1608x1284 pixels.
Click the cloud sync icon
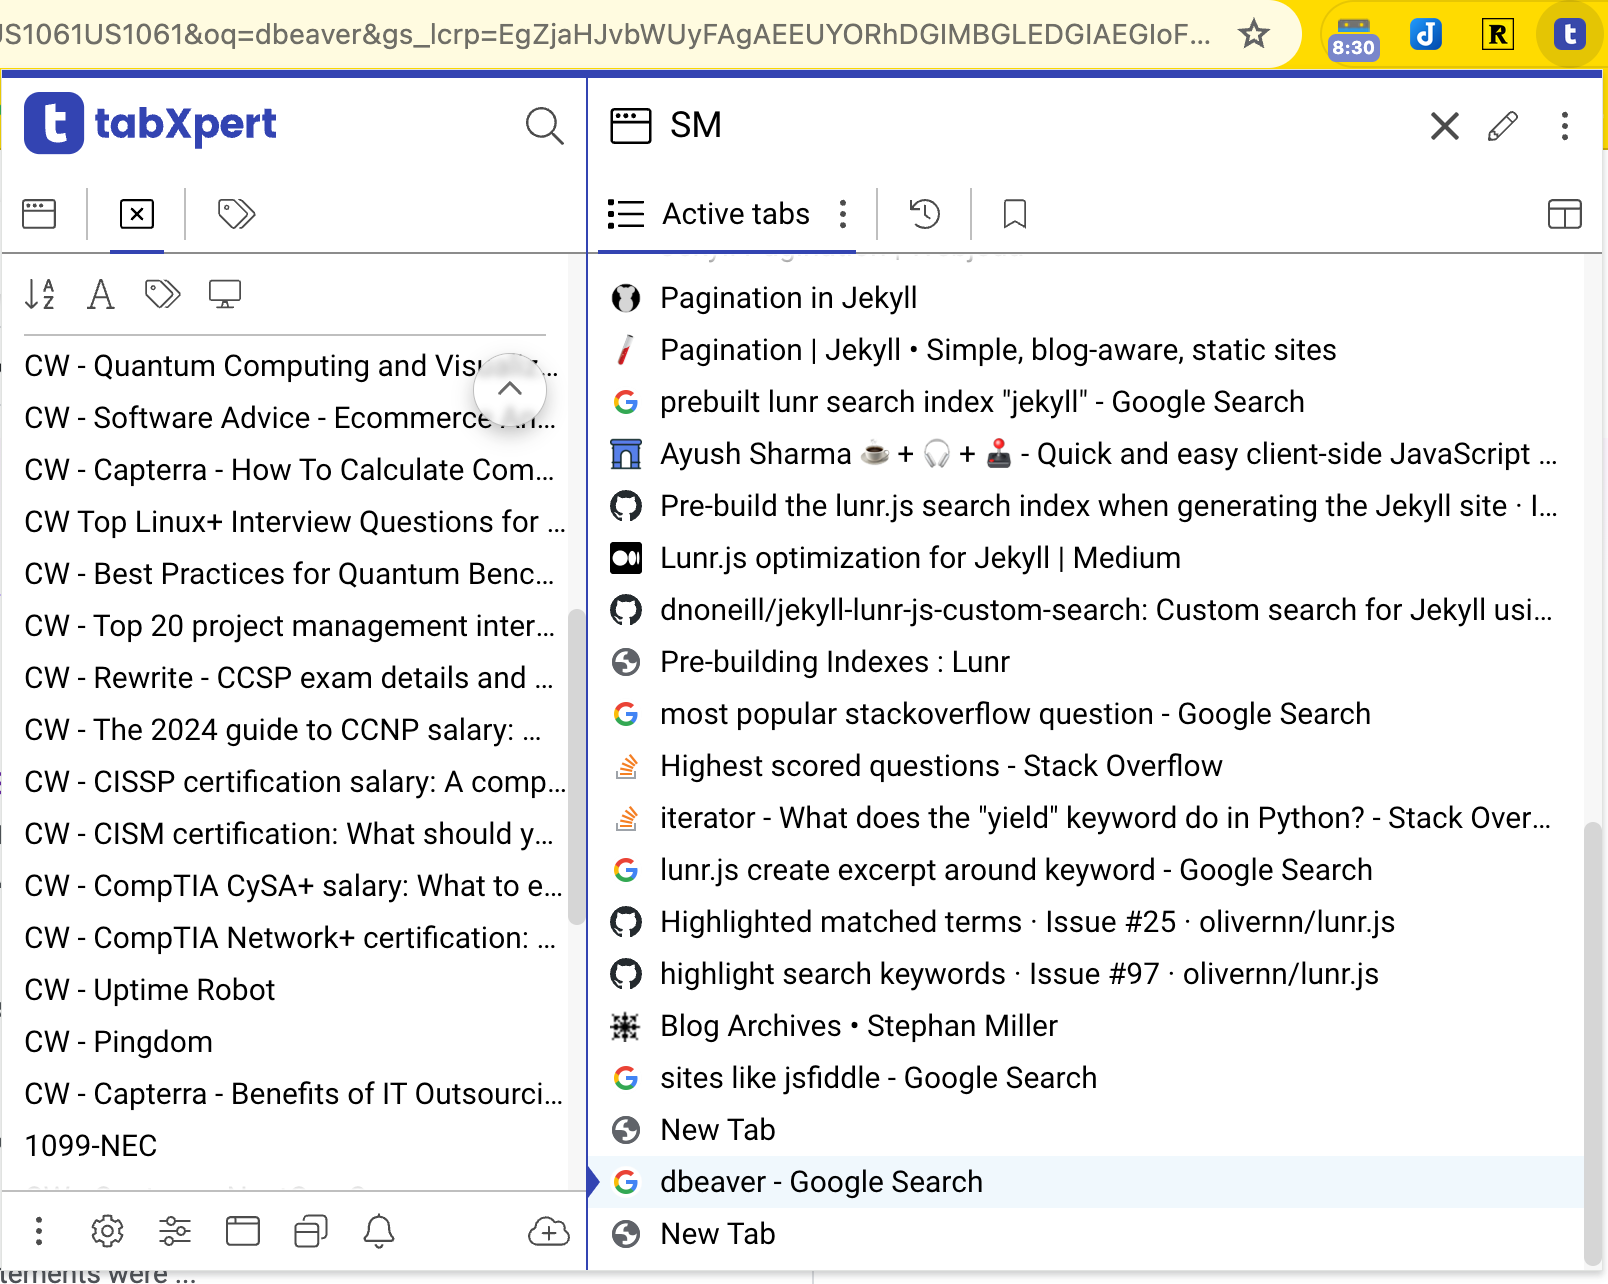pyautogui.click(x=548, y=1232)
